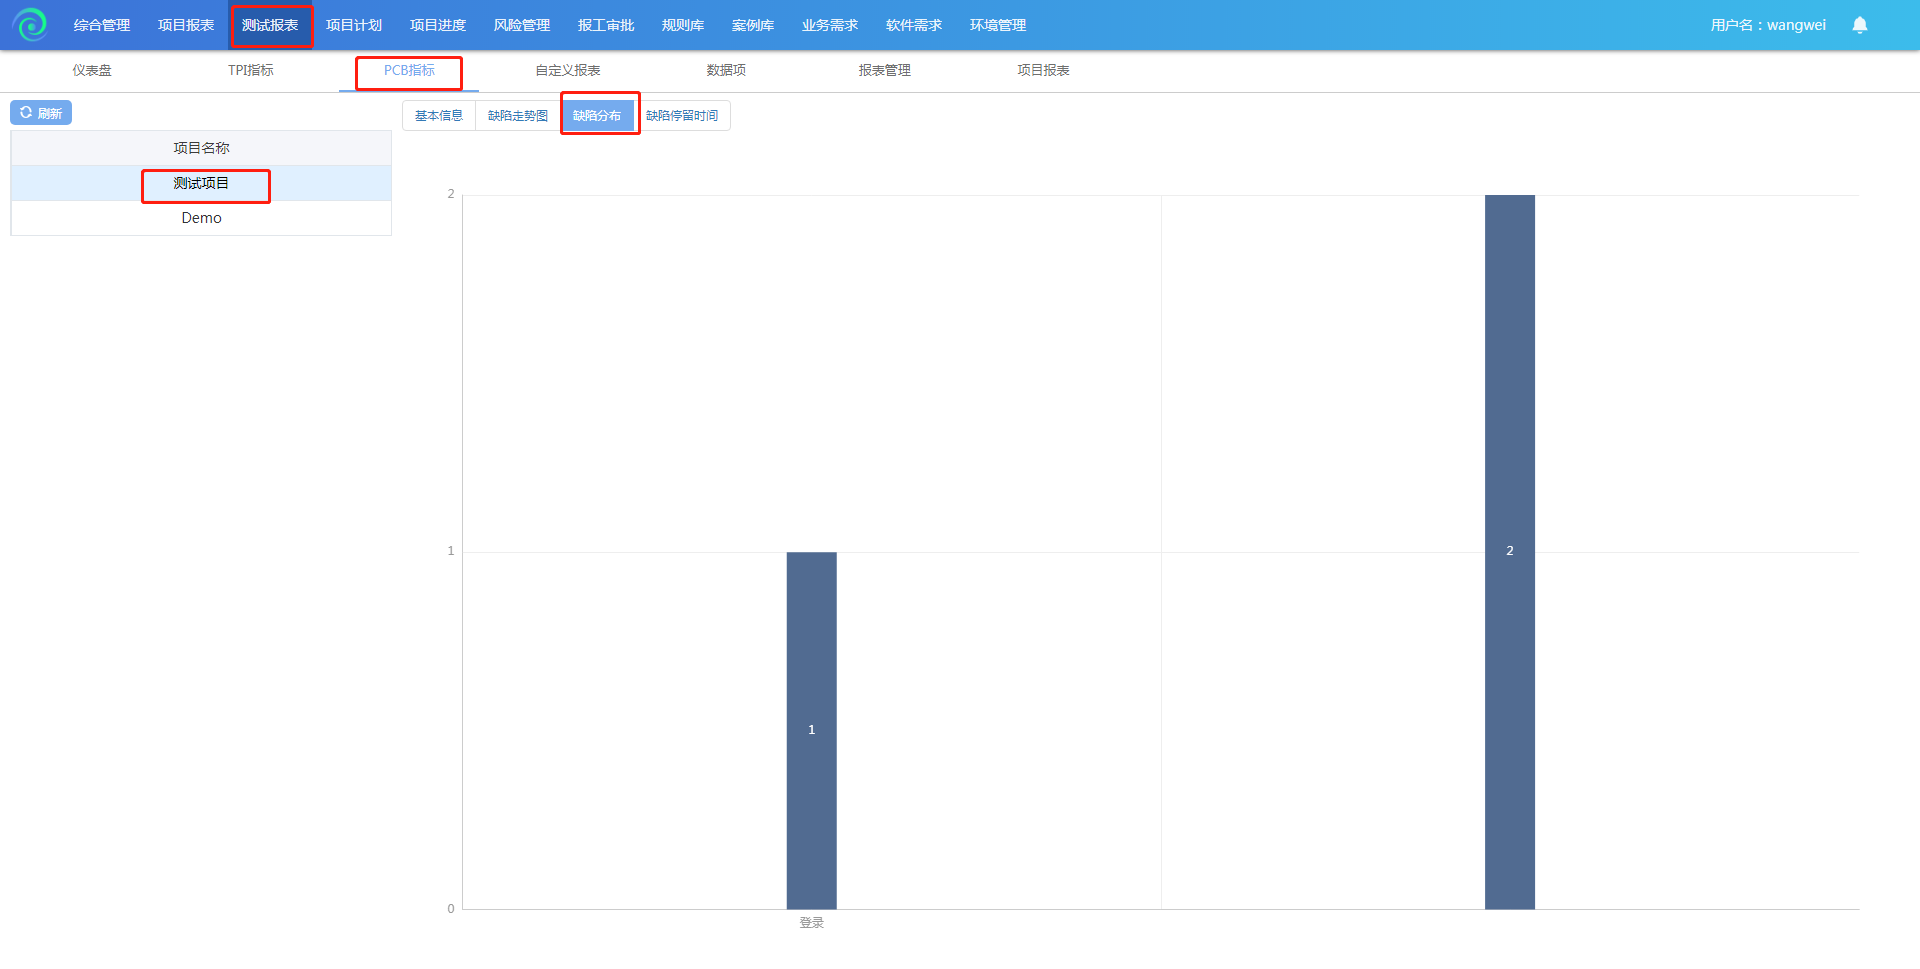
Task: Click the 刷新 refresh button
Action: (41, 113)
